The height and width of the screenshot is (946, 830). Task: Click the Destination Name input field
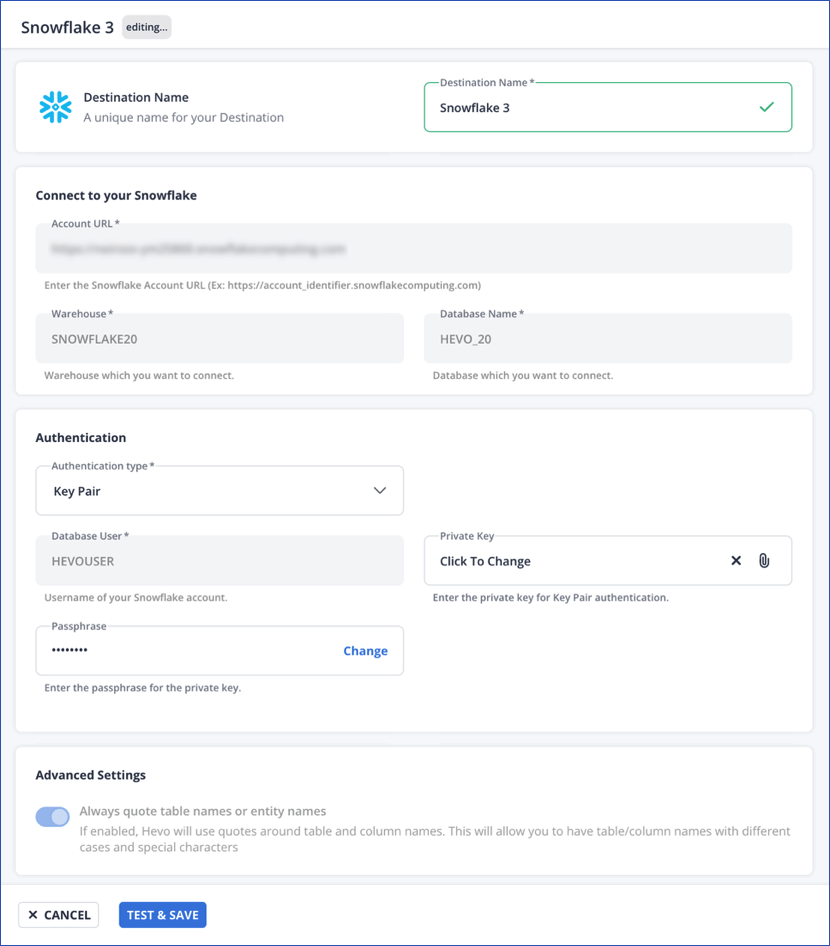608,107
